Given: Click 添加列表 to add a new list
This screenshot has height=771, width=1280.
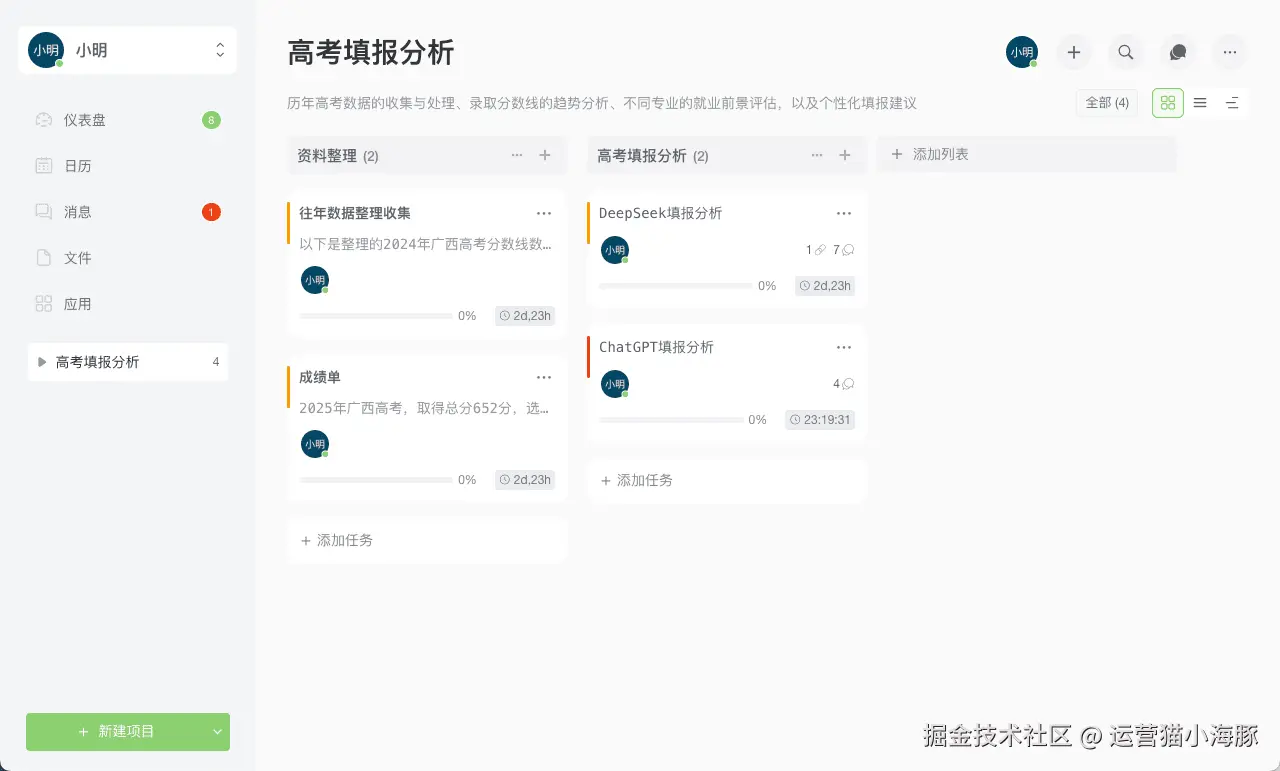Looking at the screenshot, I should 932,152.
